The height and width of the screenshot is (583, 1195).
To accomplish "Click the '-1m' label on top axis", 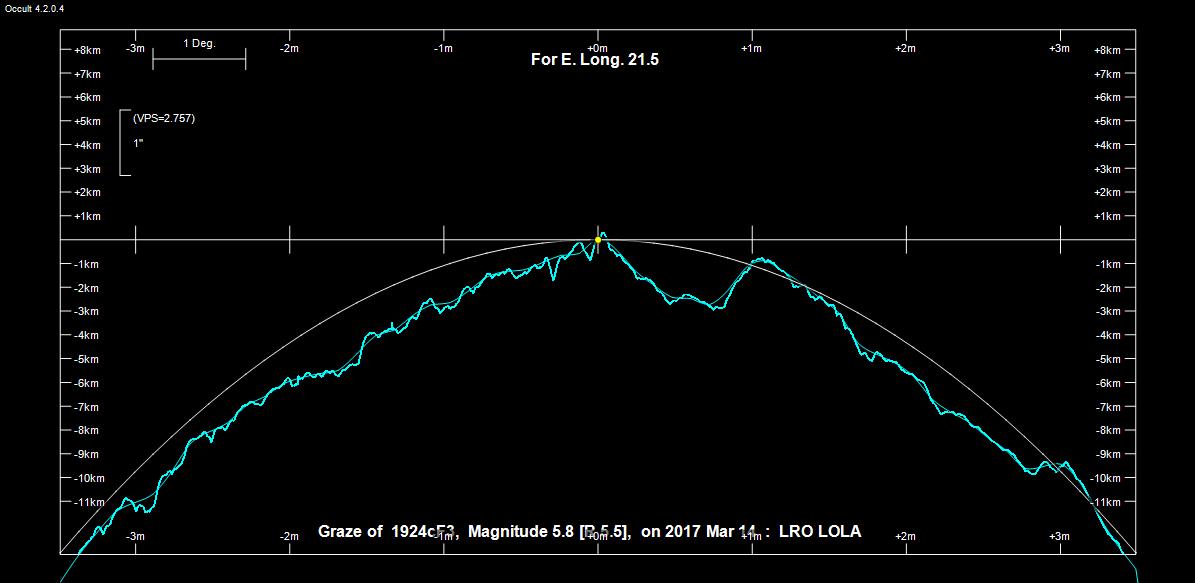I will point(443,48).
